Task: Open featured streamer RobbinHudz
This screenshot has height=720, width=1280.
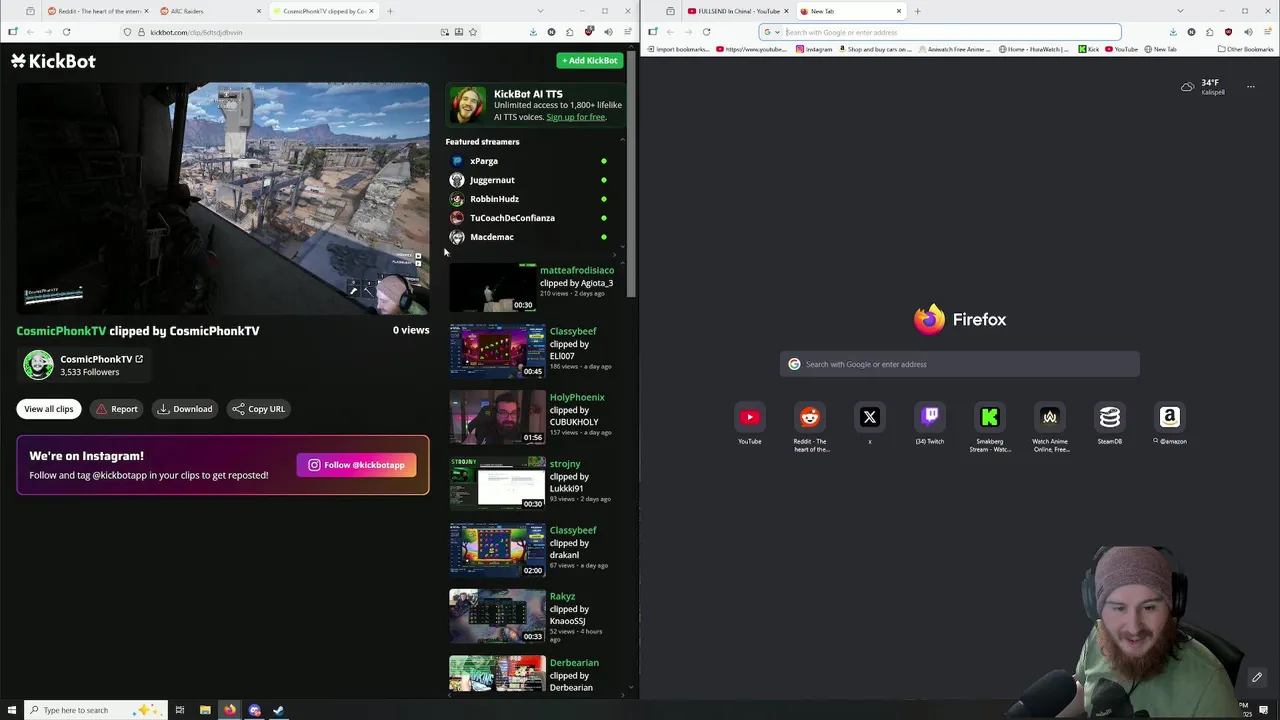Action: (494, 199)
